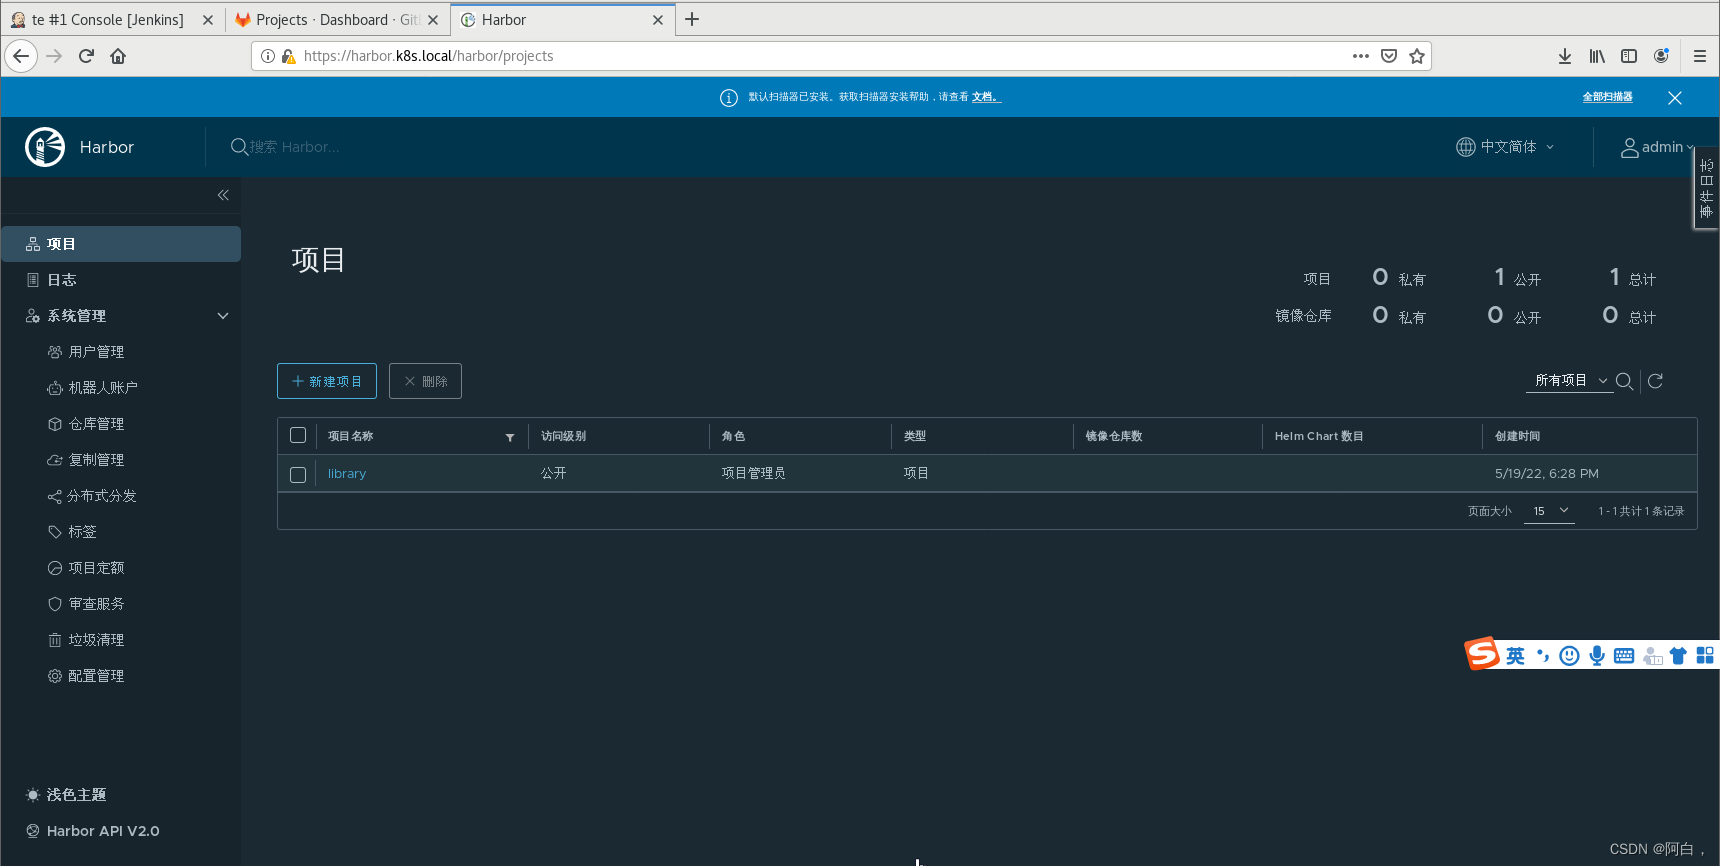Click the 搜索 Harbor search field
The height and width of the screenshot is (866, 1720).
[x=295, y=147]
